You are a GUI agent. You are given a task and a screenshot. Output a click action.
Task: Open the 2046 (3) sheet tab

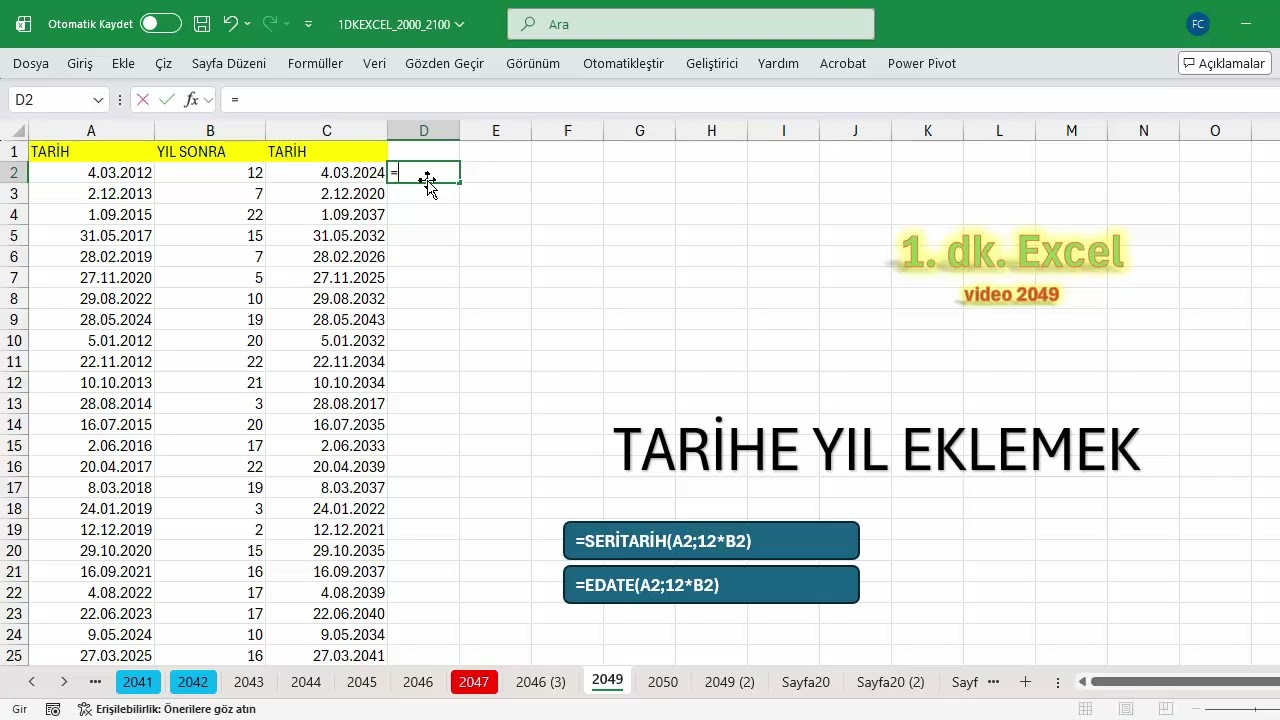(541, 682)
